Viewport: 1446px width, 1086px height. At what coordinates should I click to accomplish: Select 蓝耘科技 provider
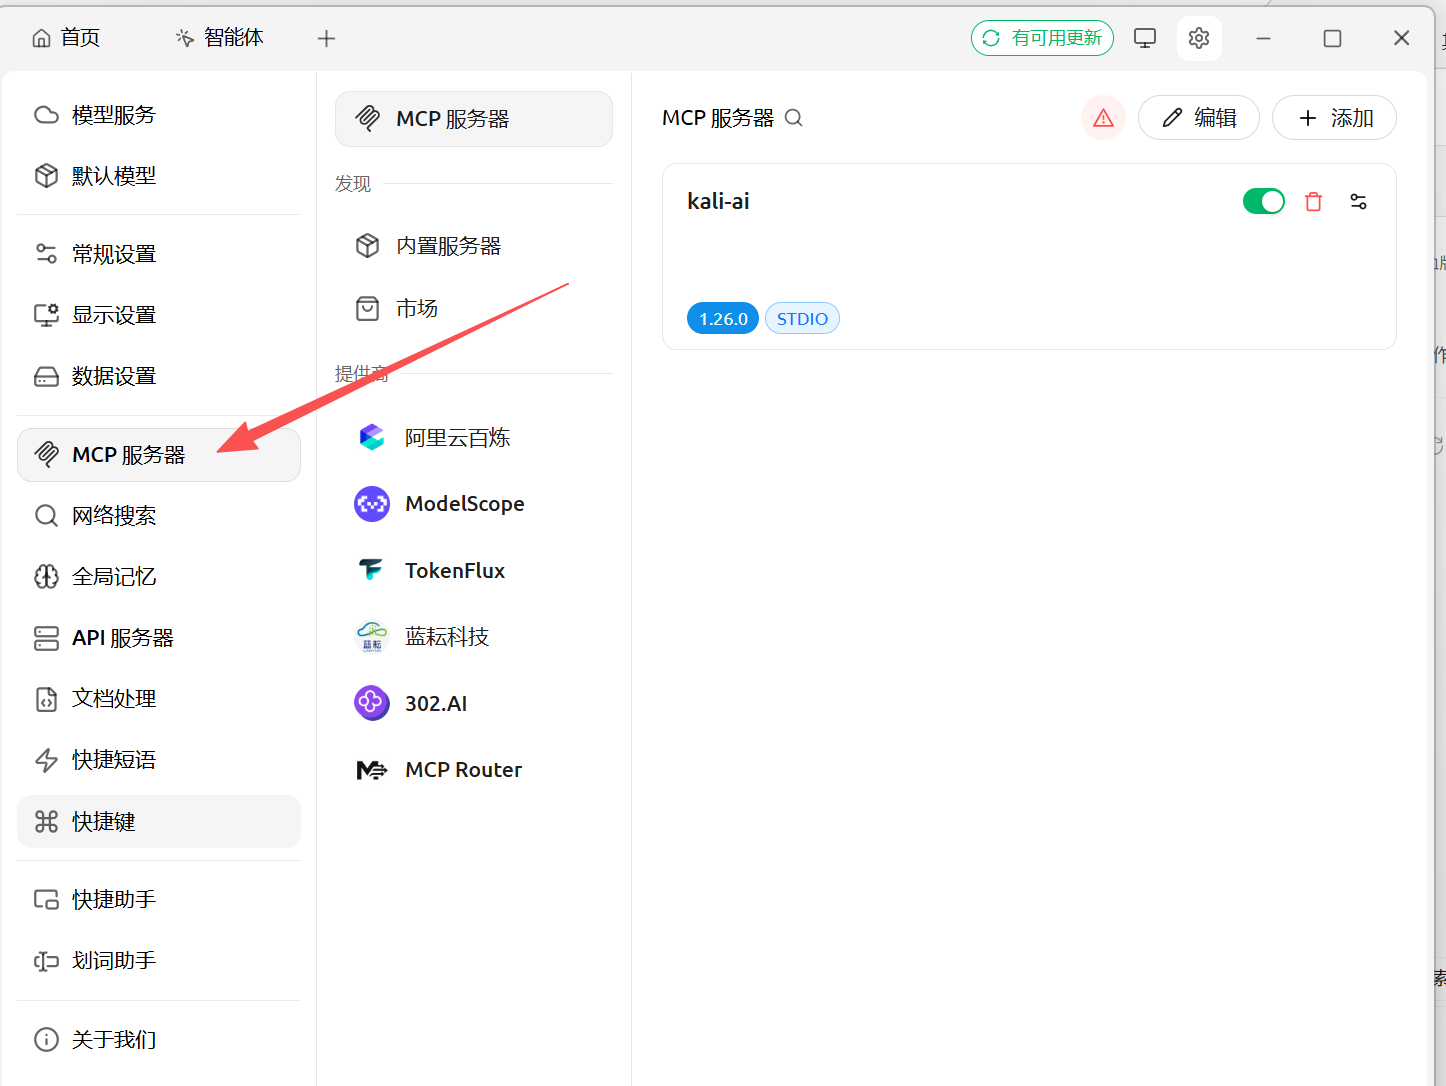tap(474, 637)
